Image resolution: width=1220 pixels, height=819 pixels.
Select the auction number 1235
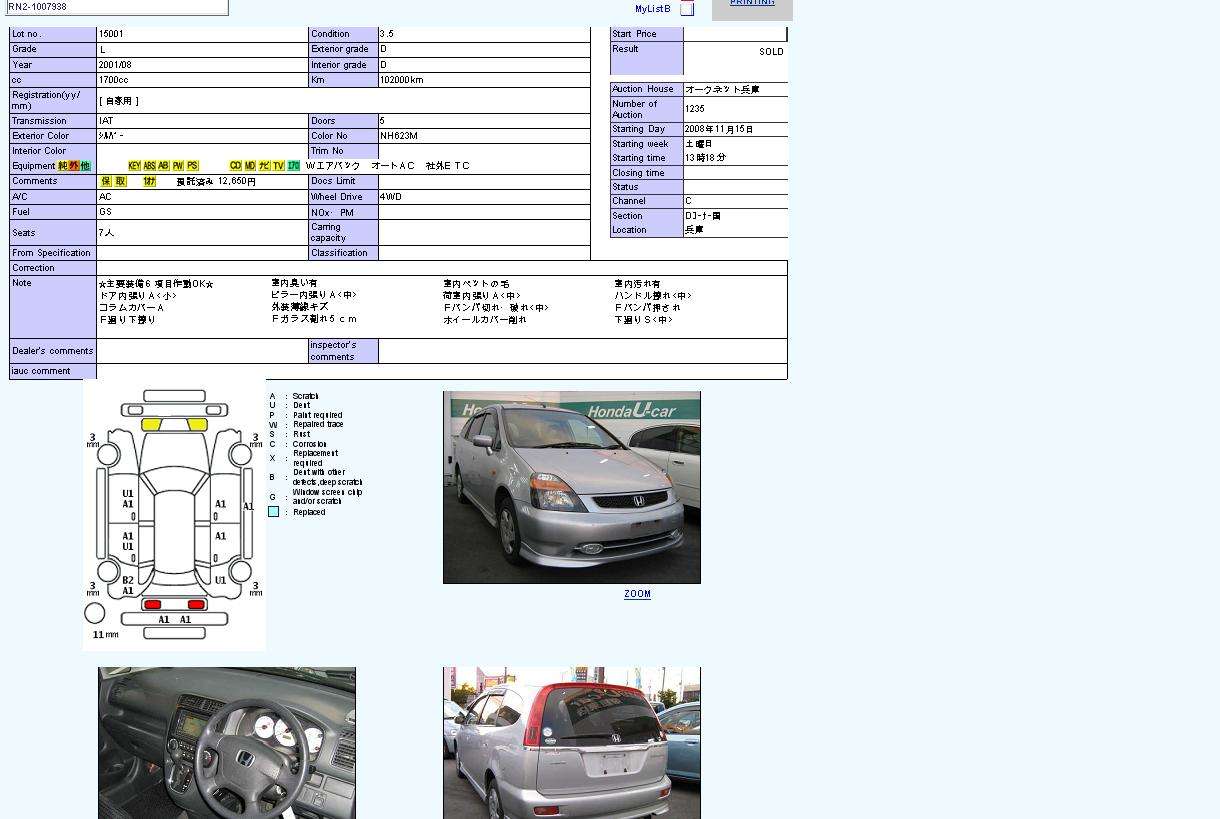(x=695, y=109)
